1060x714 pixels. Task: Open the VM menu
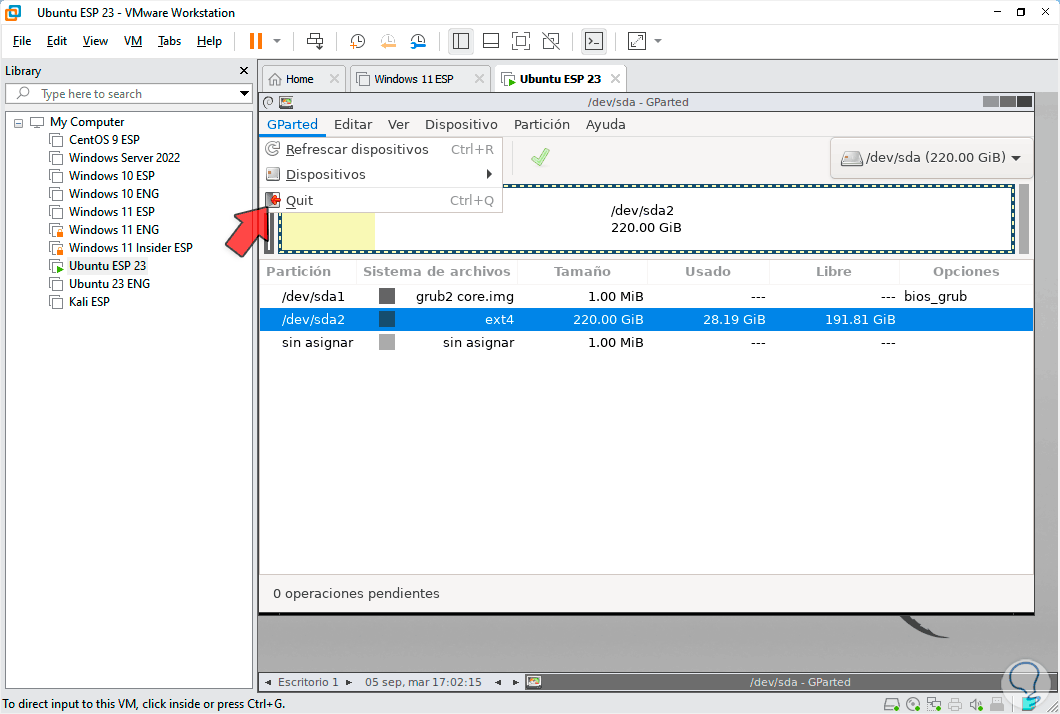pos(133,41)
